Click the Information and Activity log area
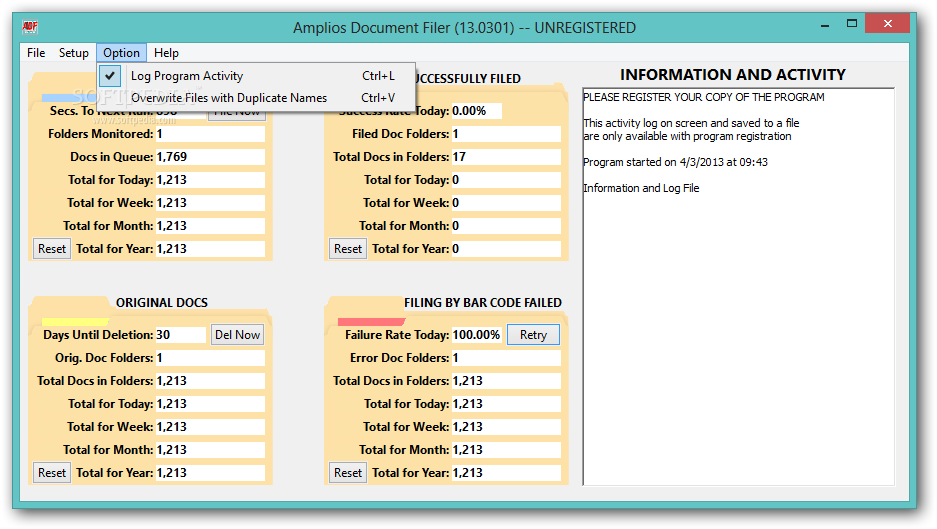The image size is (937, 529). [739, 287]
